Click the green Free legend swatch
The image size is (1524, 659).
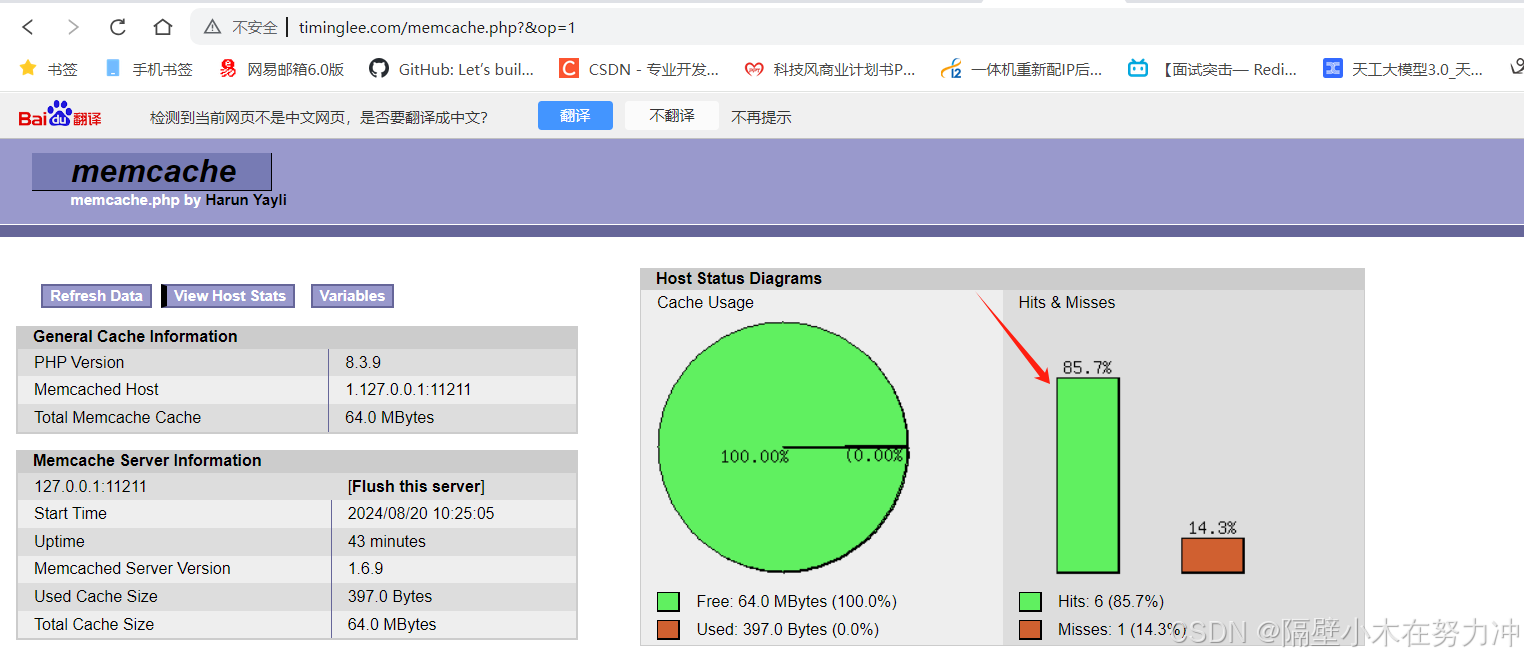click(x=668, y=602)
